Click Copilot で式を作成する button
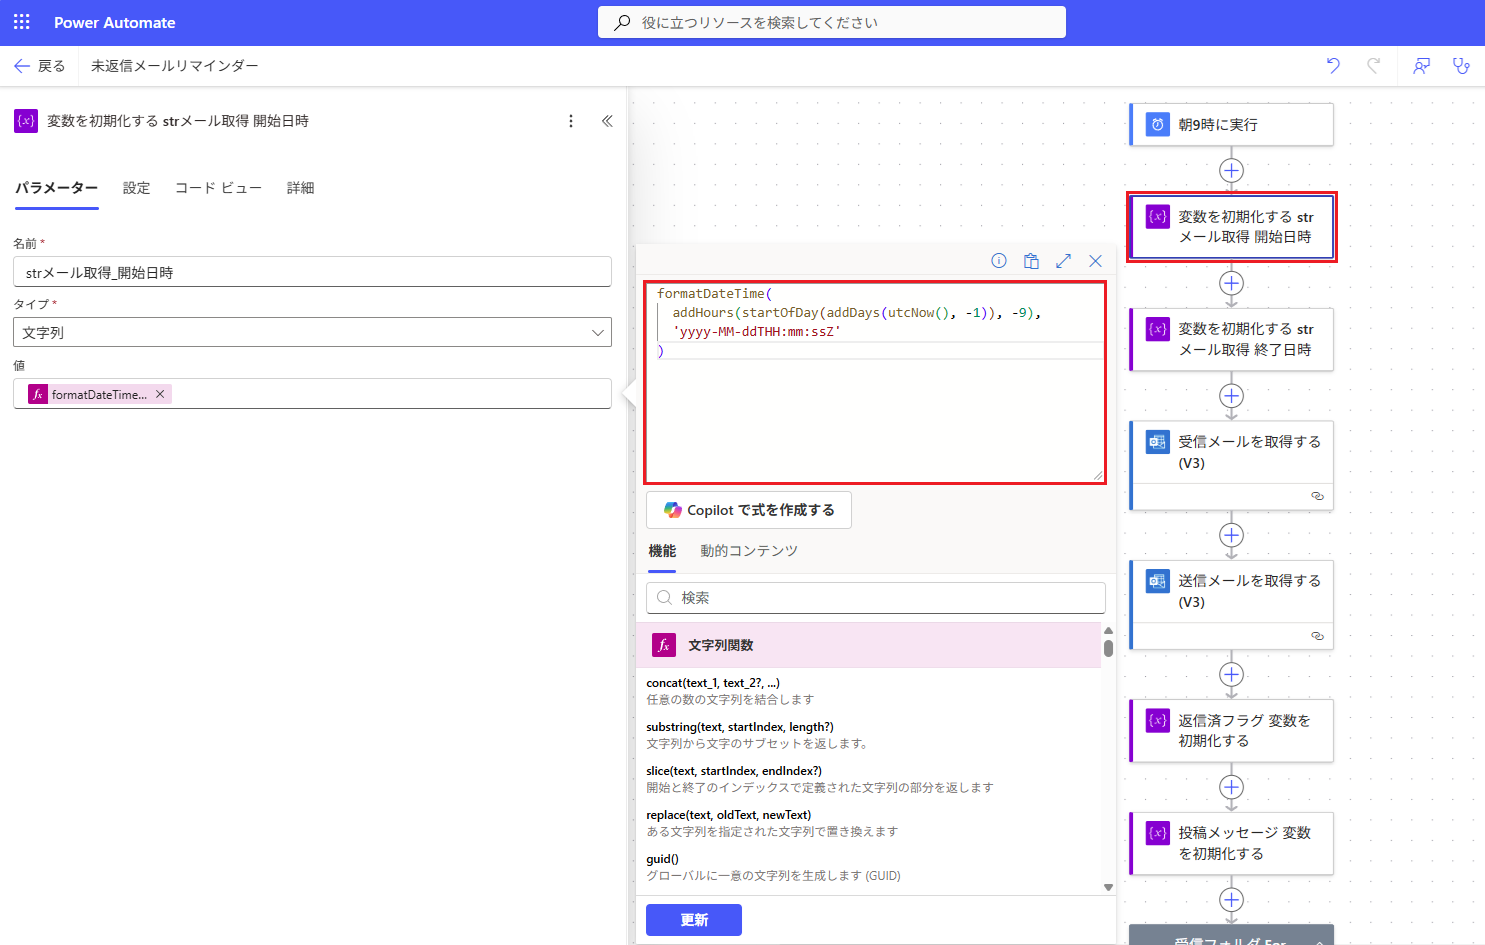Screen dimensions: 1485x945 click(x=749, y=510)
